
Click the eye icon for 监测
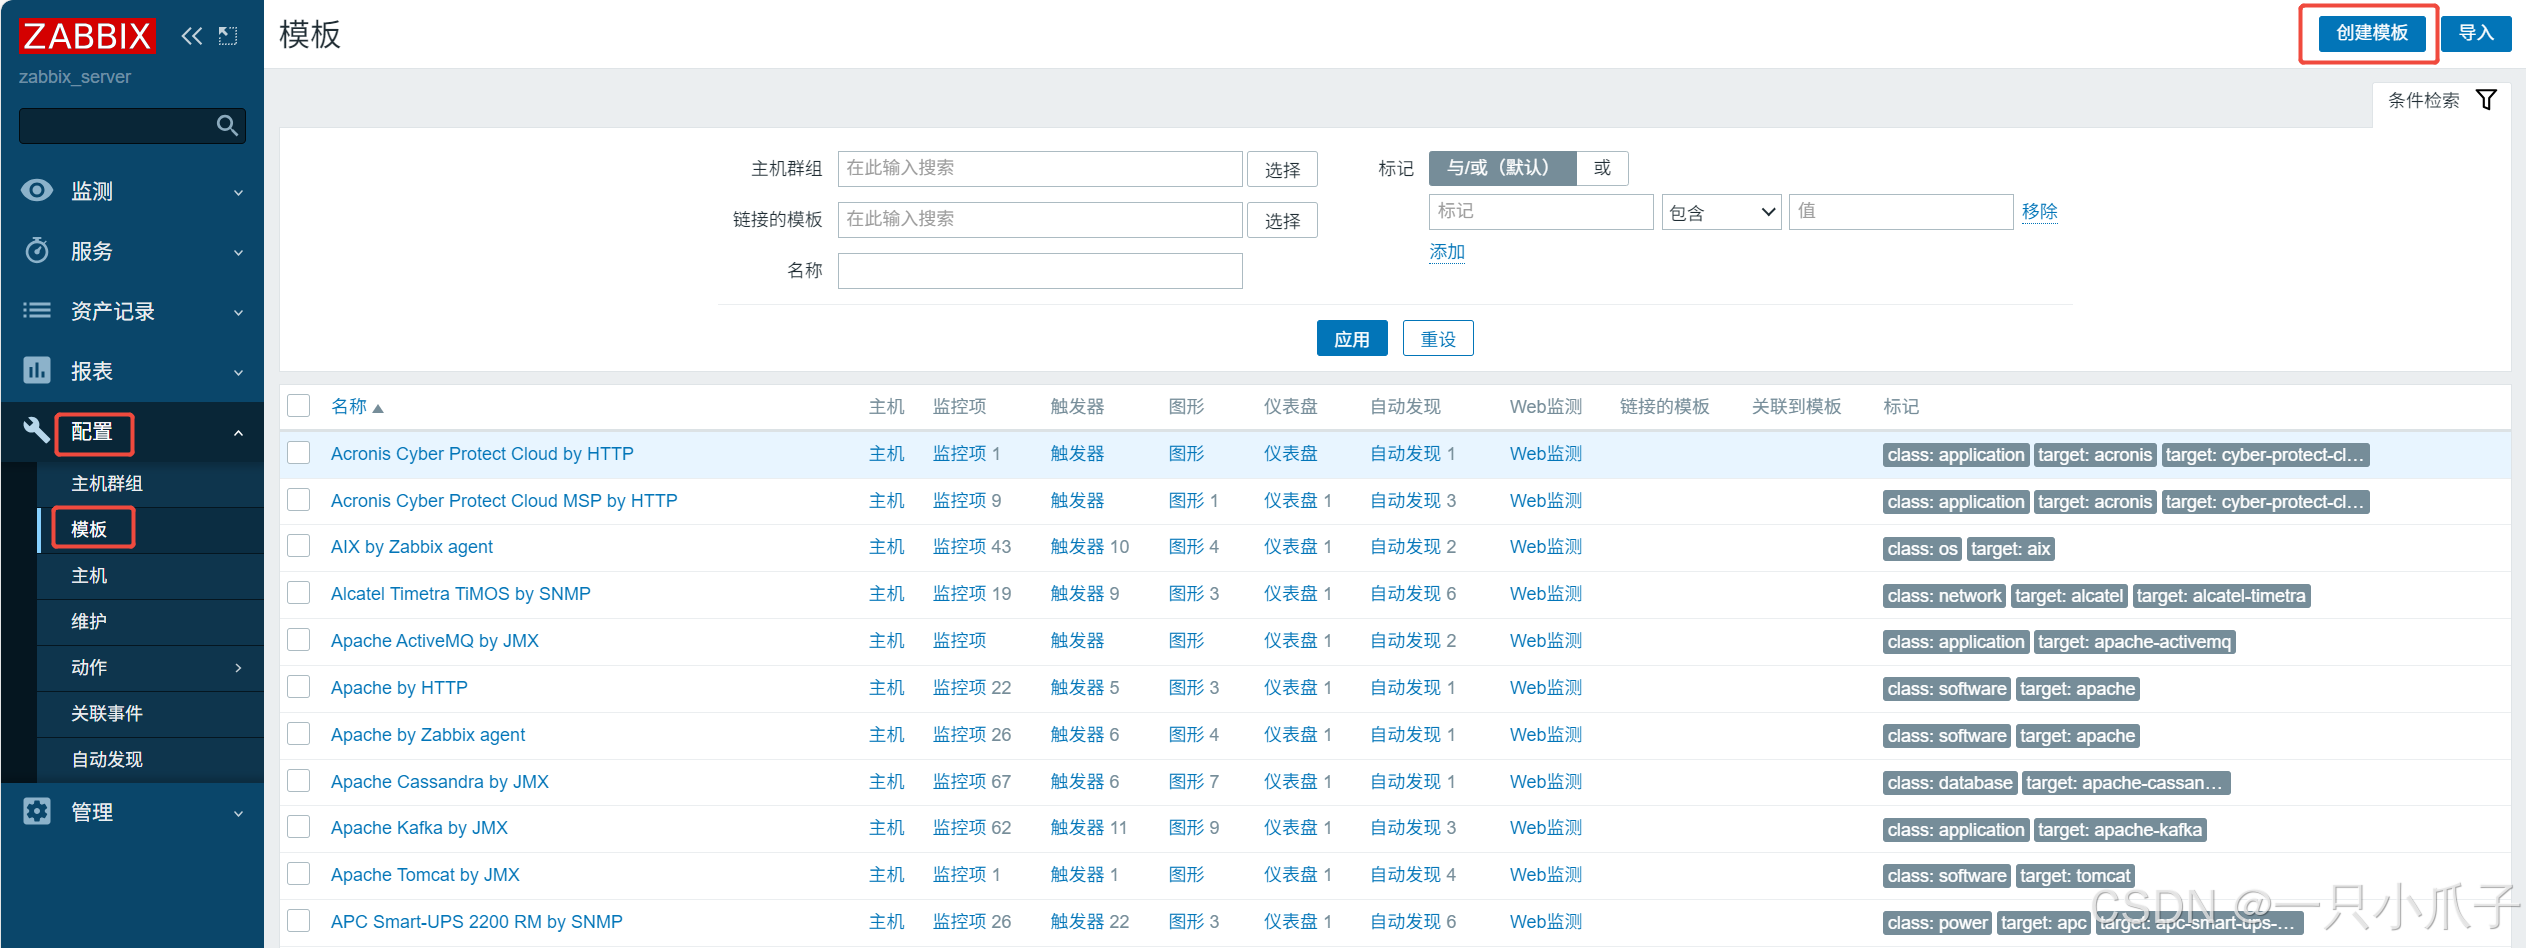37,190
